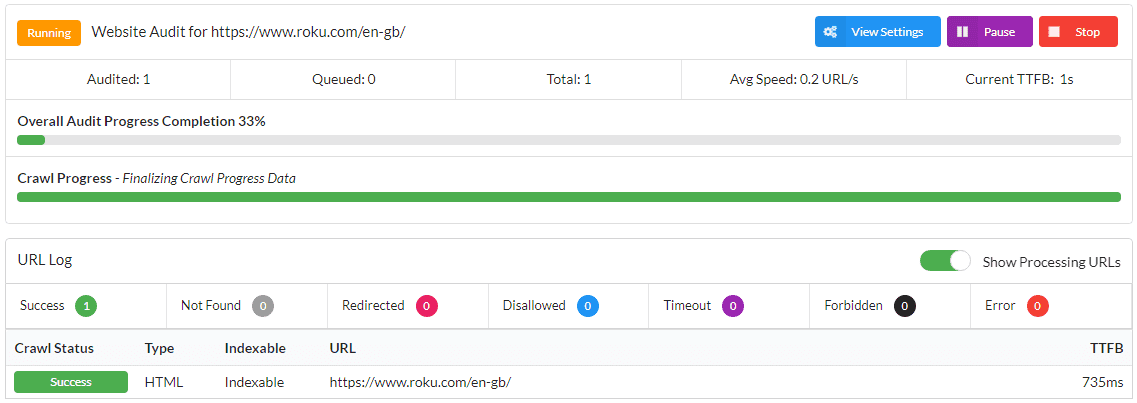
Task: Click the black Forbidden count badge
Action: (905, 306)
